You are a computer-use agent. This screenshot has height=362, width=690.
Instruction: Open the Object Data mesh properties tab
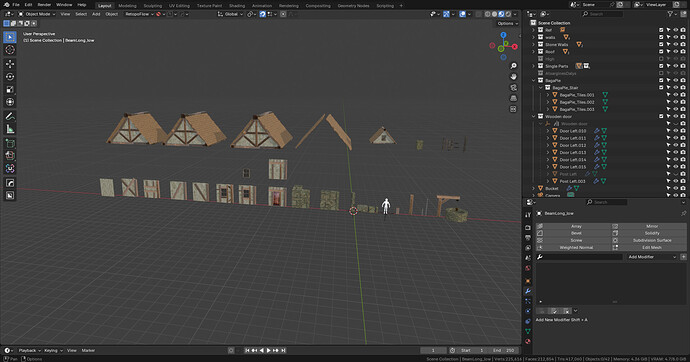click(x=528, y=331)
